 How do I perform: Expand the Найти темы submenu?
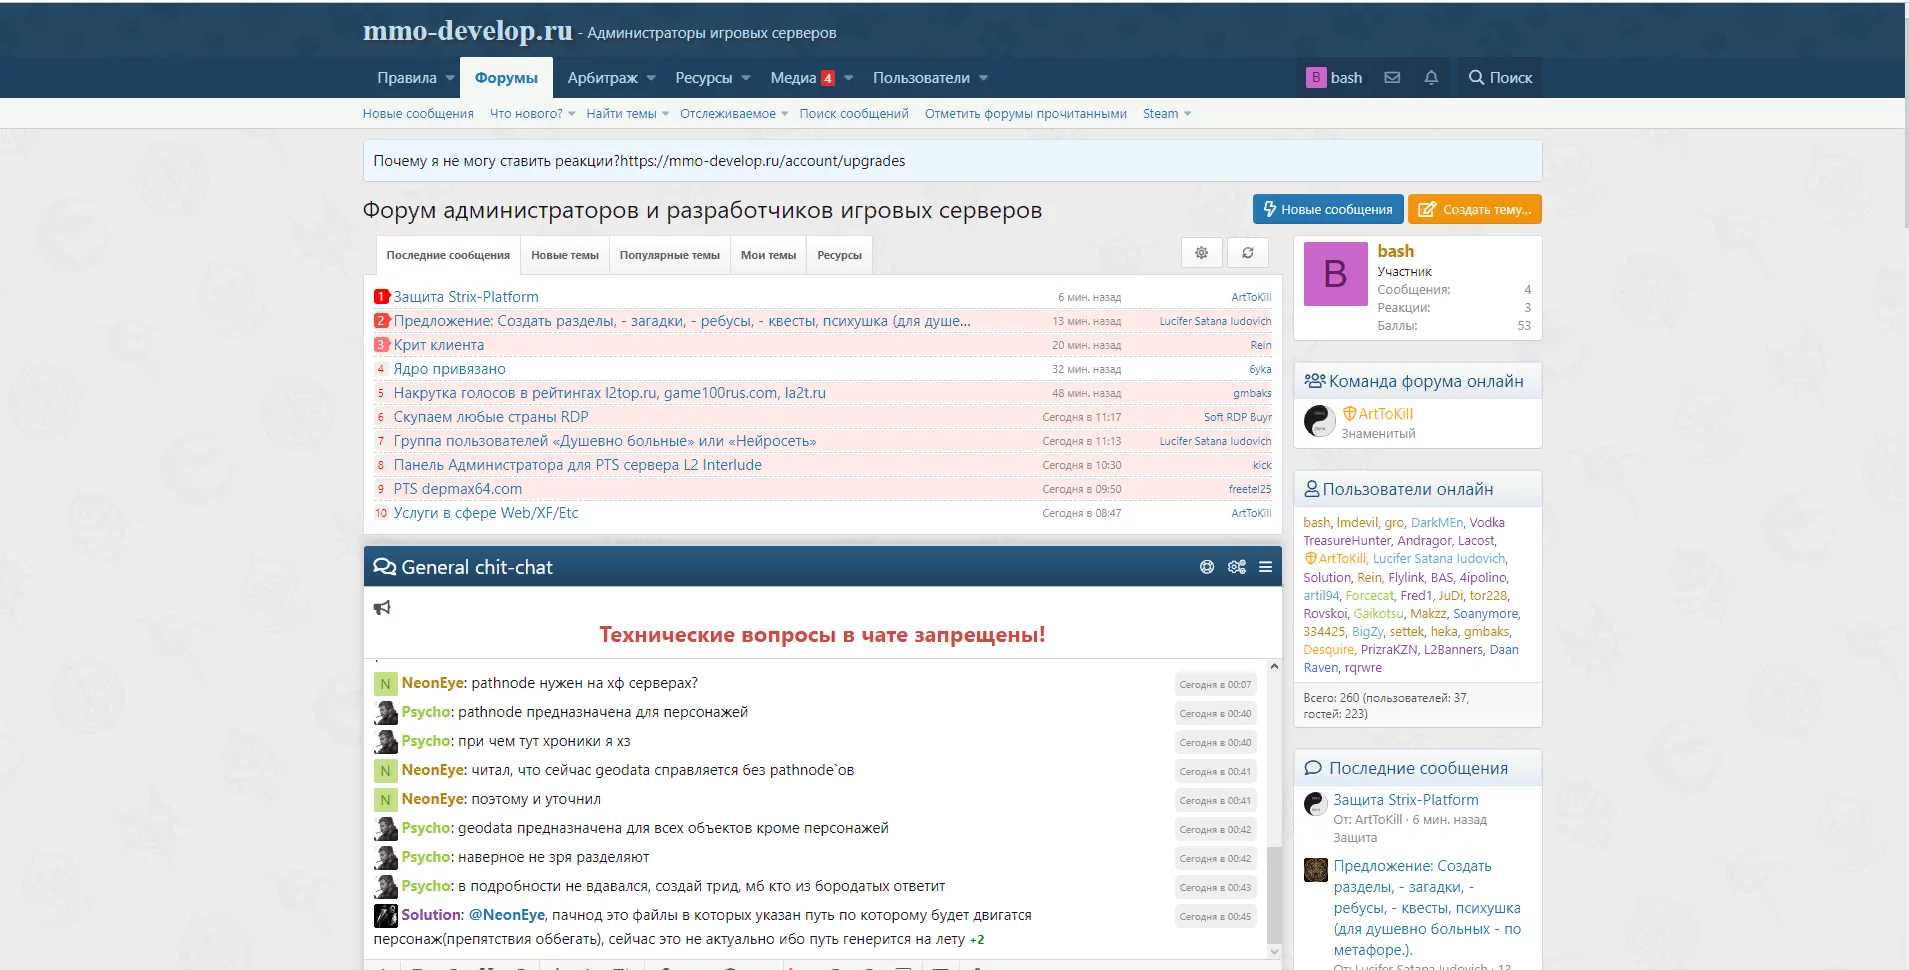click(665, 114)
